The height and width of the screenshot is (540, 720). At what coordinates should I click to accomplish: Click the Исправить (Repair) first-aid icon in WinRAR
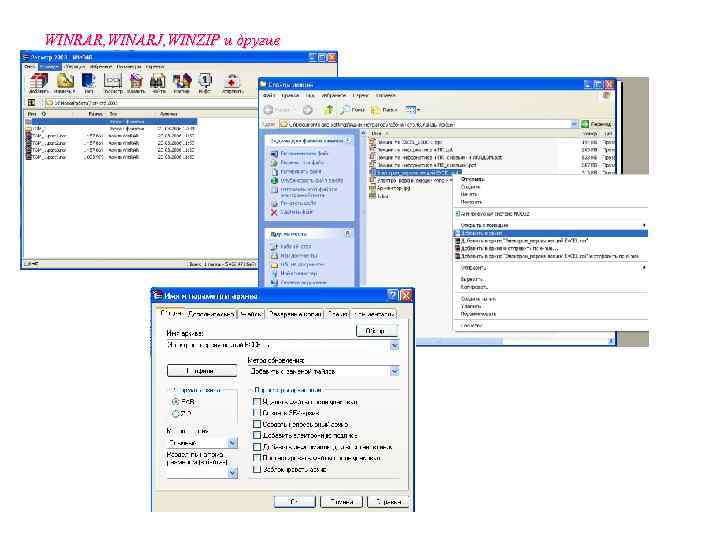(232, 81)
